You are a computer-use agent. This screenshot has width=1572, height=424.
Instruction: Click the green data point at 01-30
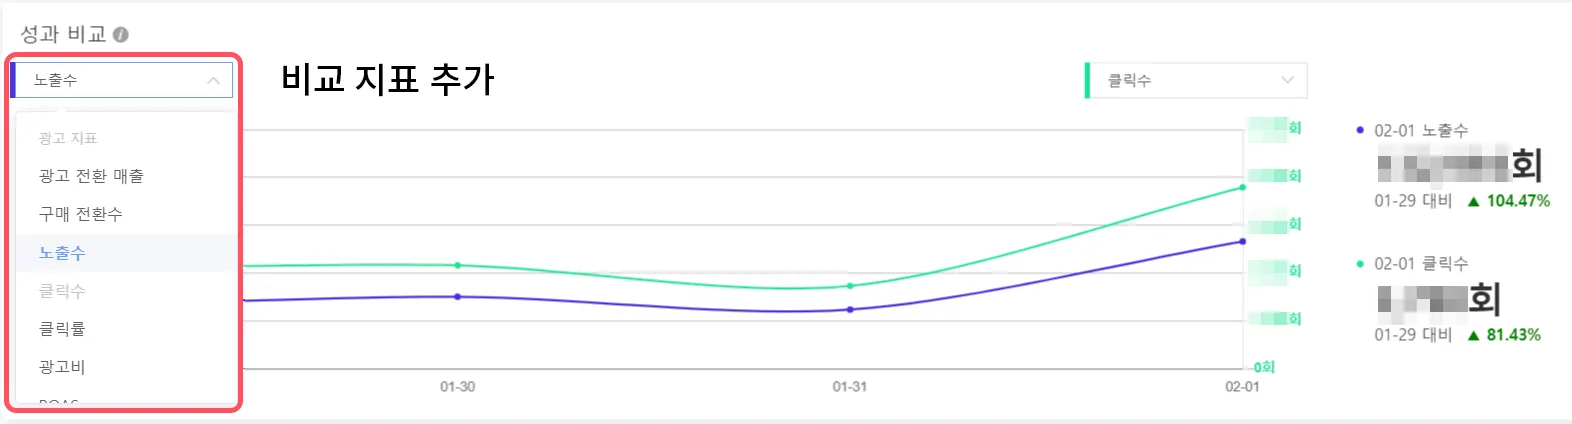pyautogui.click(x=458, y=265)
